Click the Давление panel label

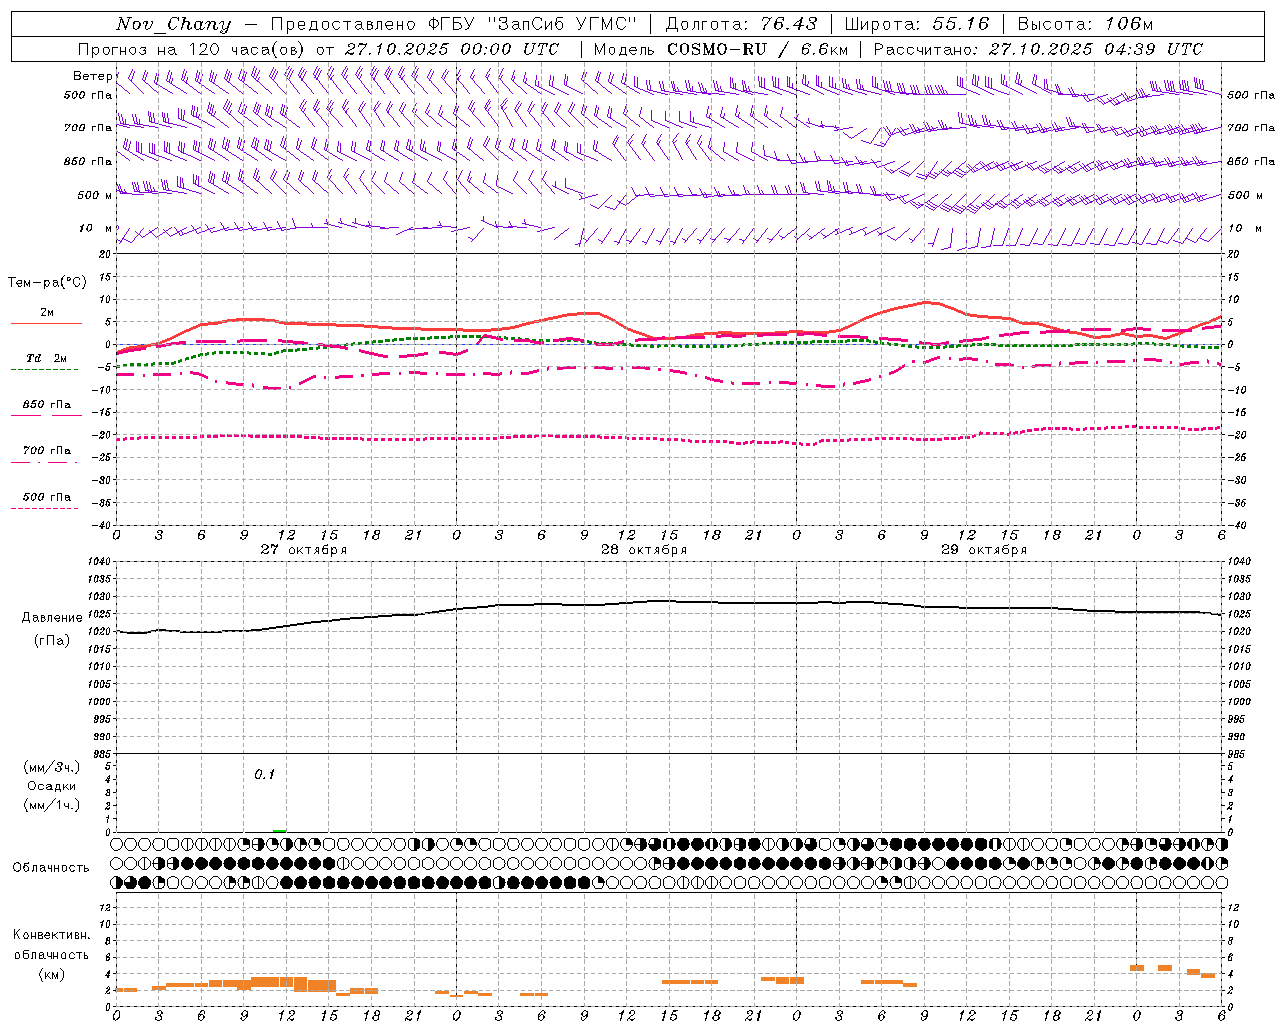point(52,618)
